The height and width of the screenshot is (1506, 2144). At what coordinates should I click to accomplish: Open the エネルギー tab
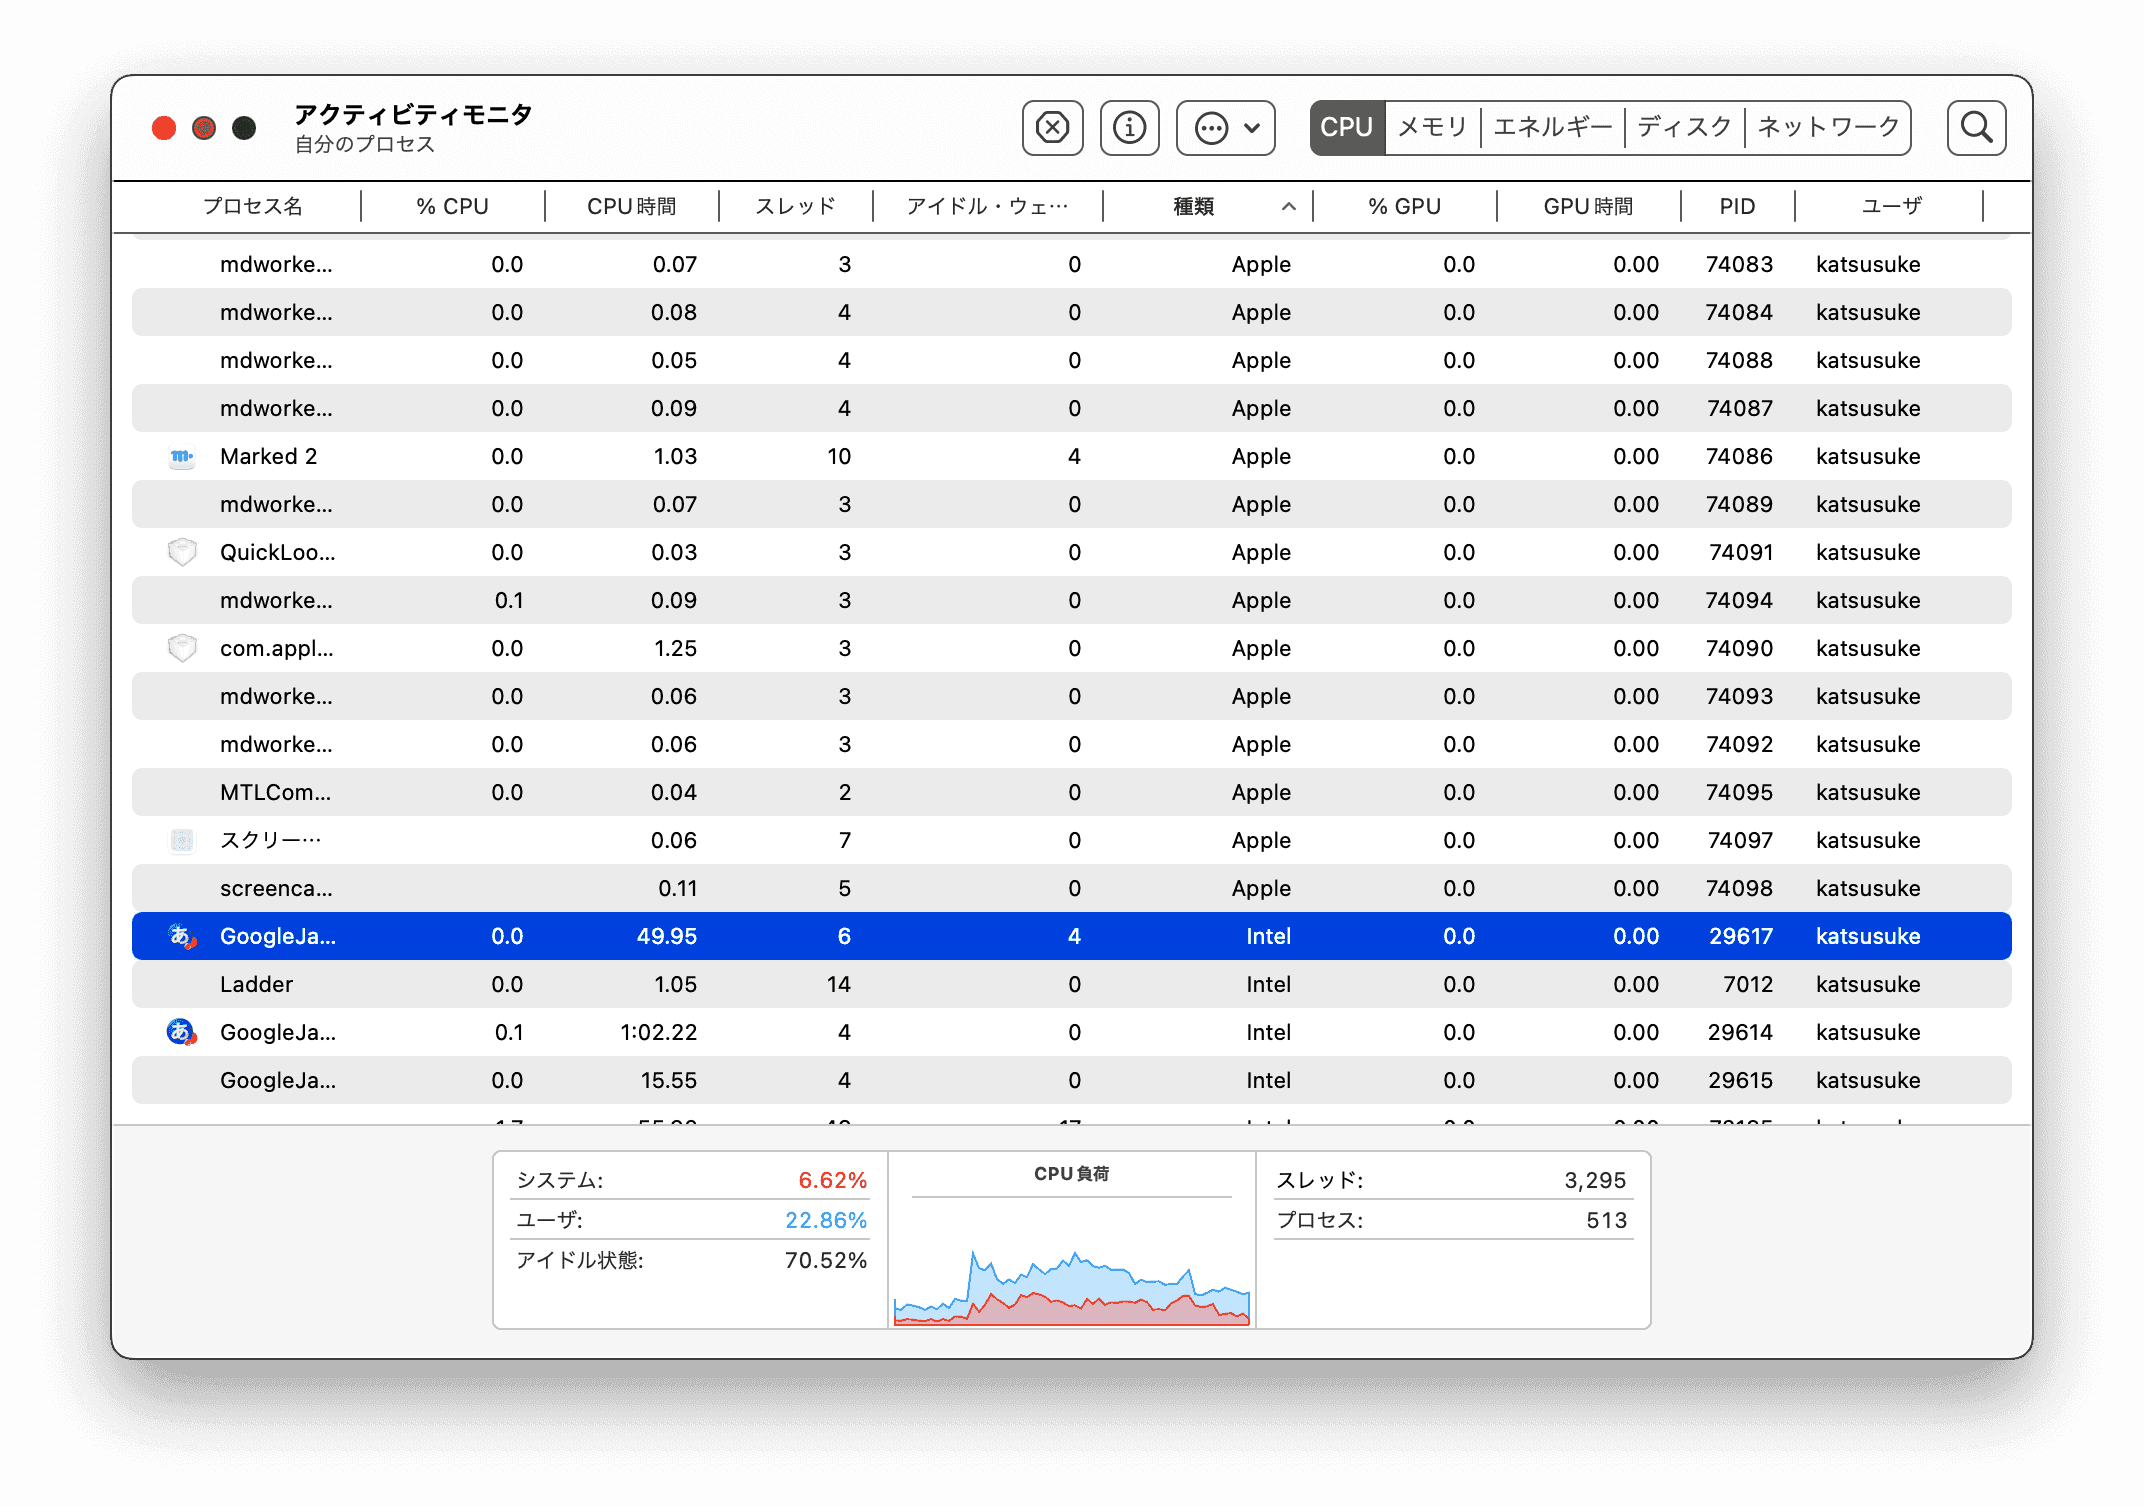[1552, 128]
